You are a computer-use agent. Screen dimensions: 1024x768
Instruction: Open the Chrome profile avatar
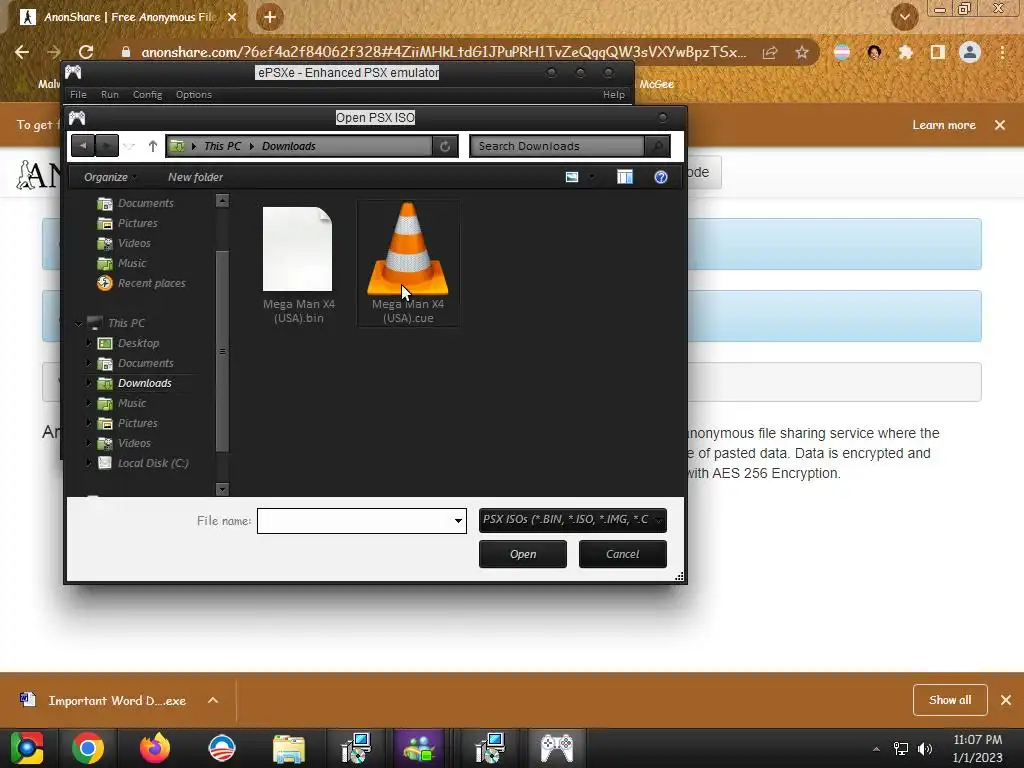[x=970, y=52]
